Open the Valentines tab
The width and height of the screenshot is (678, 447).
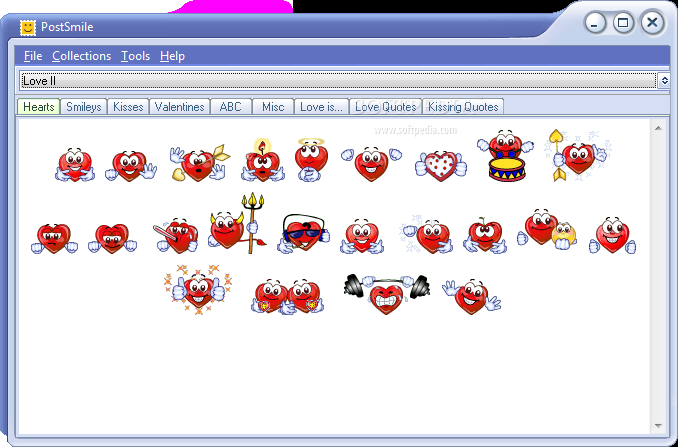[179, 107]
